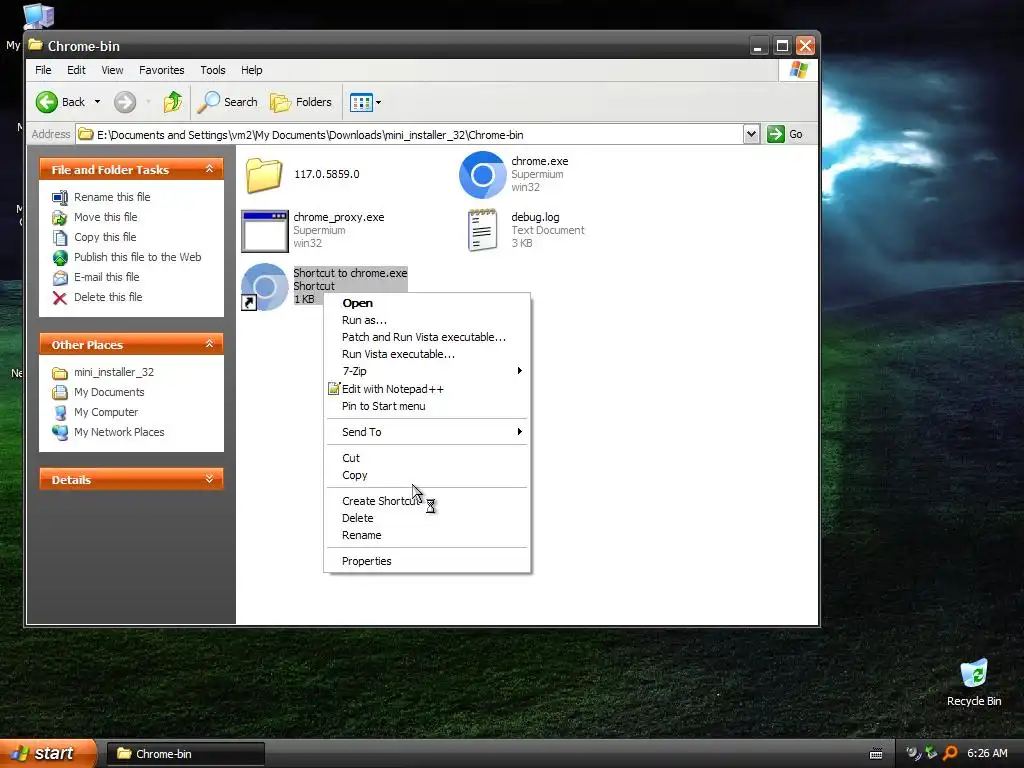This screenshot has height=768, width=1024.
Task: Click the 117.0.5859.0 folder name
Action: click(327, 174)
